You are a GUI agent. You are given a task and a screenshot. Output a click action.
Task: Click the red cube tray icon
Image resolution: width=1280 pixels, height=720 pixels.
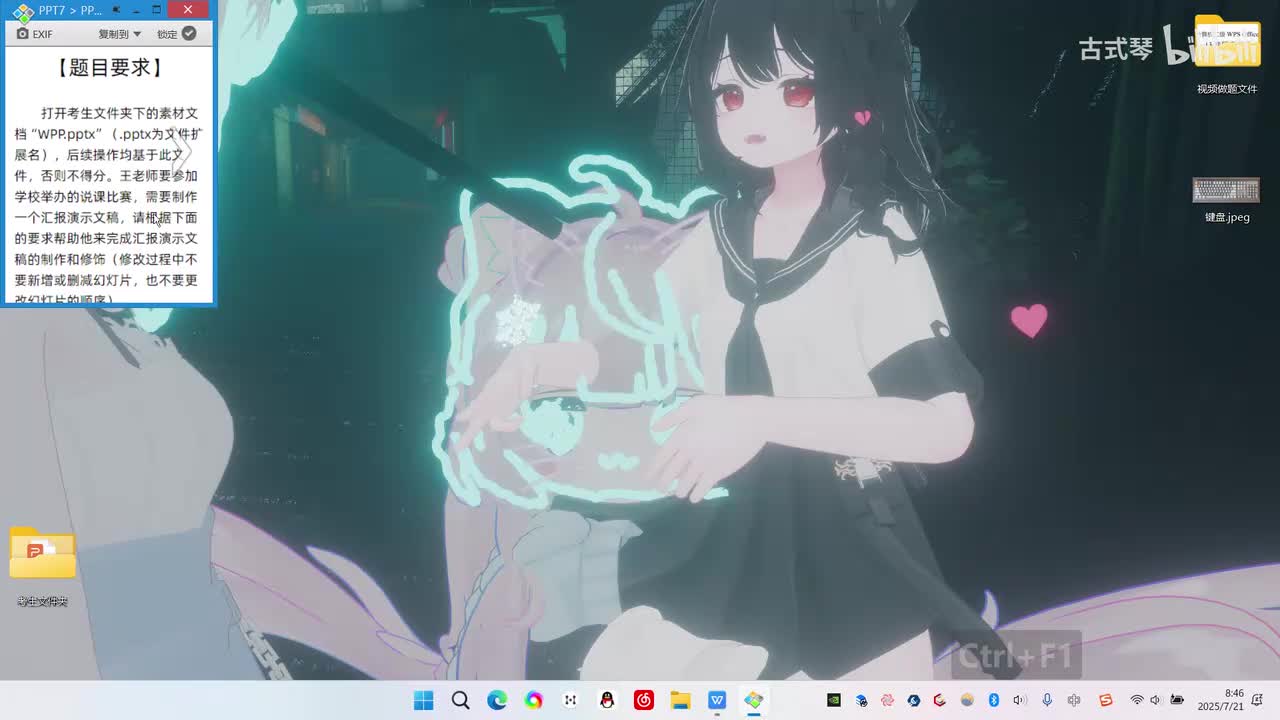[940, 700]
